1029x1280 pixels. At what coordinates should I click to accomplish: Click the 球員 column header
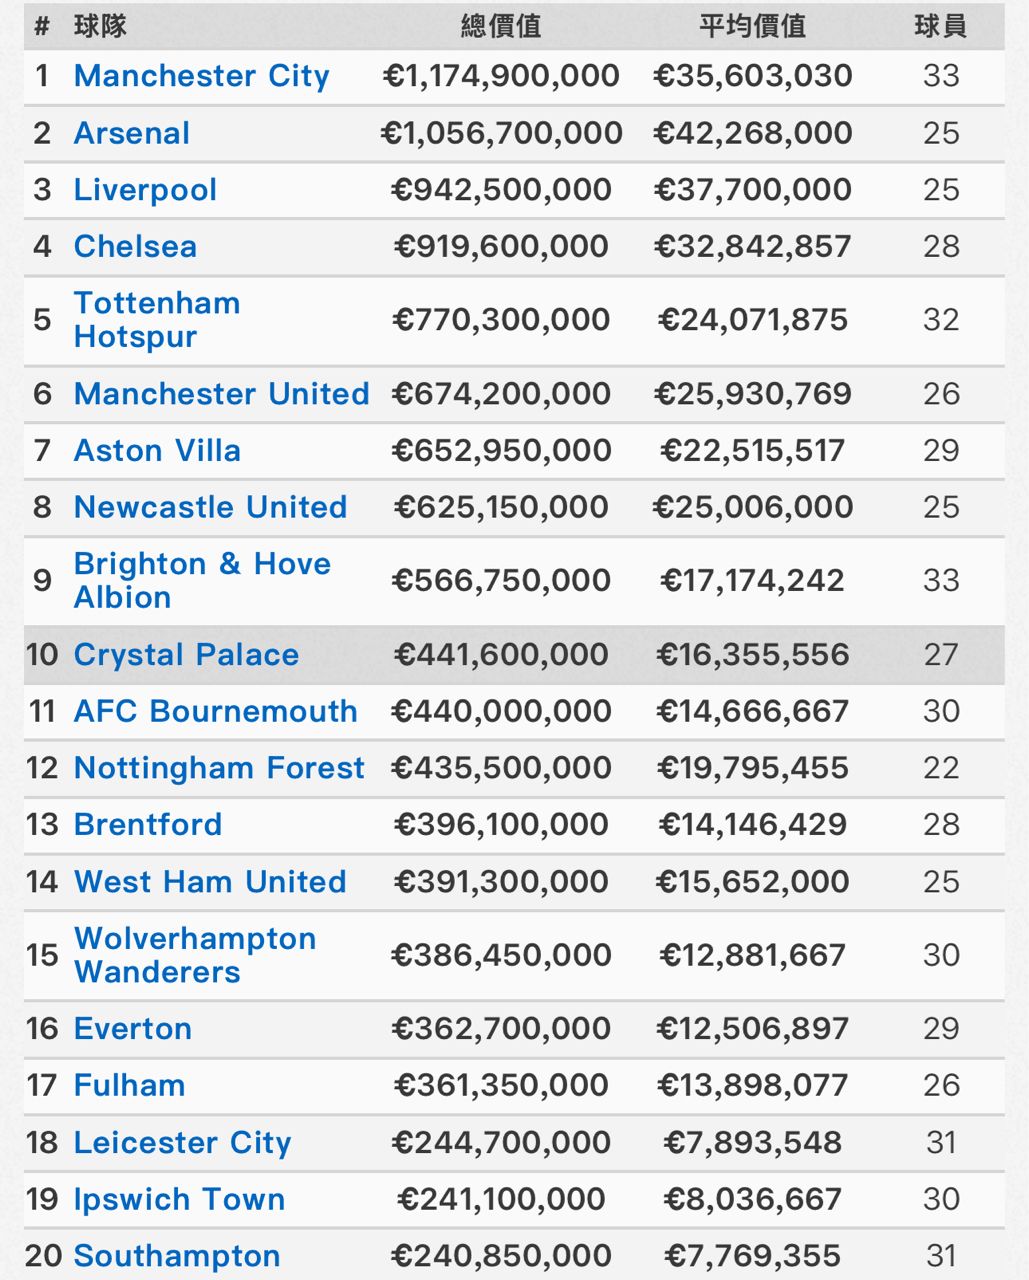[940, 26]
